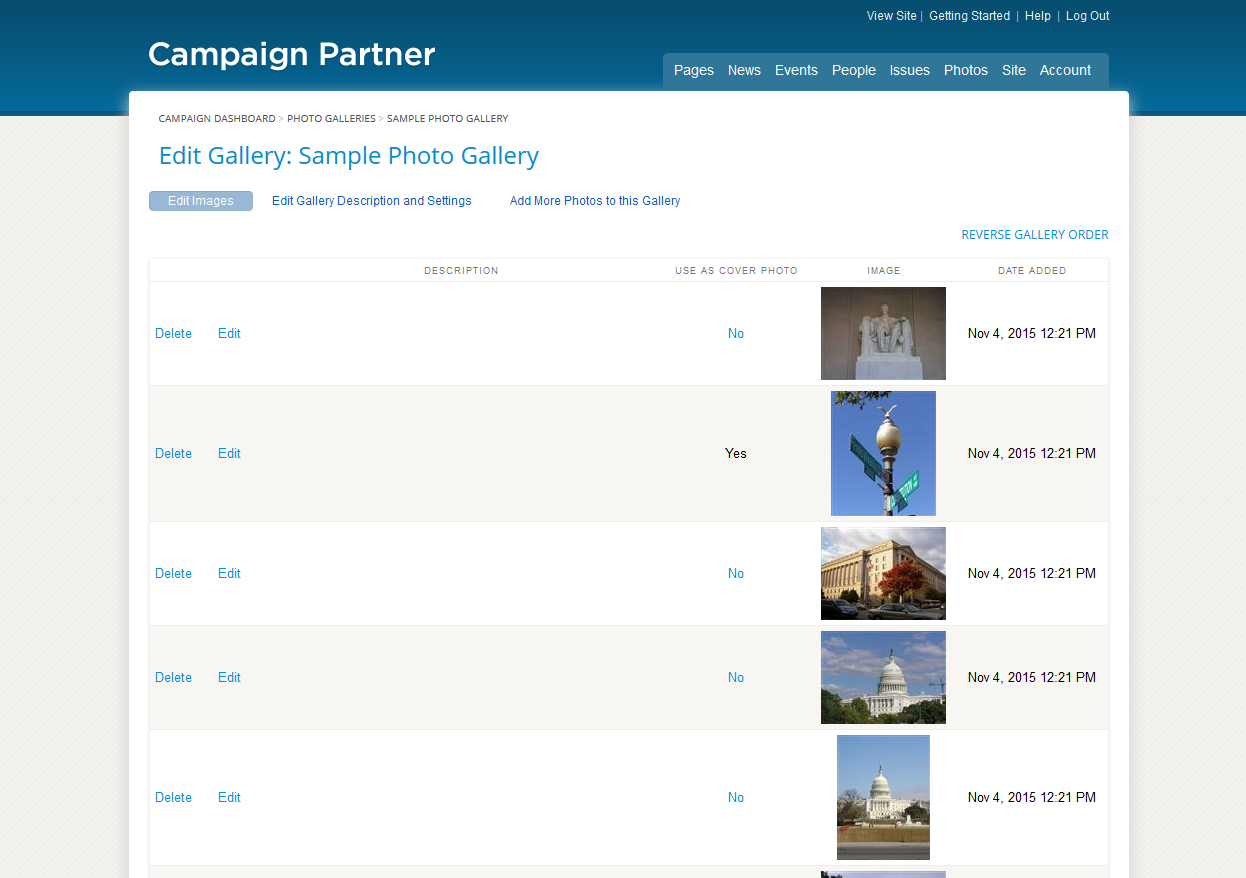Viewport: 1246px width, 878px height.
Task: Make the third photo the gallery cover
Action: 736,573
